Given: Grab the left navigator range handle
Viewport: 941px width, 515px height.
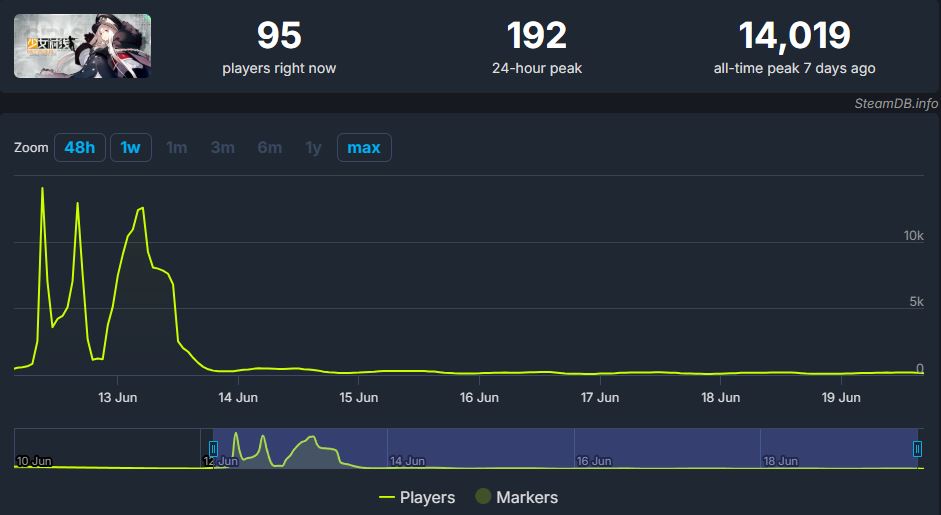Looking at the screenshot, I should [x=213, y=448].
